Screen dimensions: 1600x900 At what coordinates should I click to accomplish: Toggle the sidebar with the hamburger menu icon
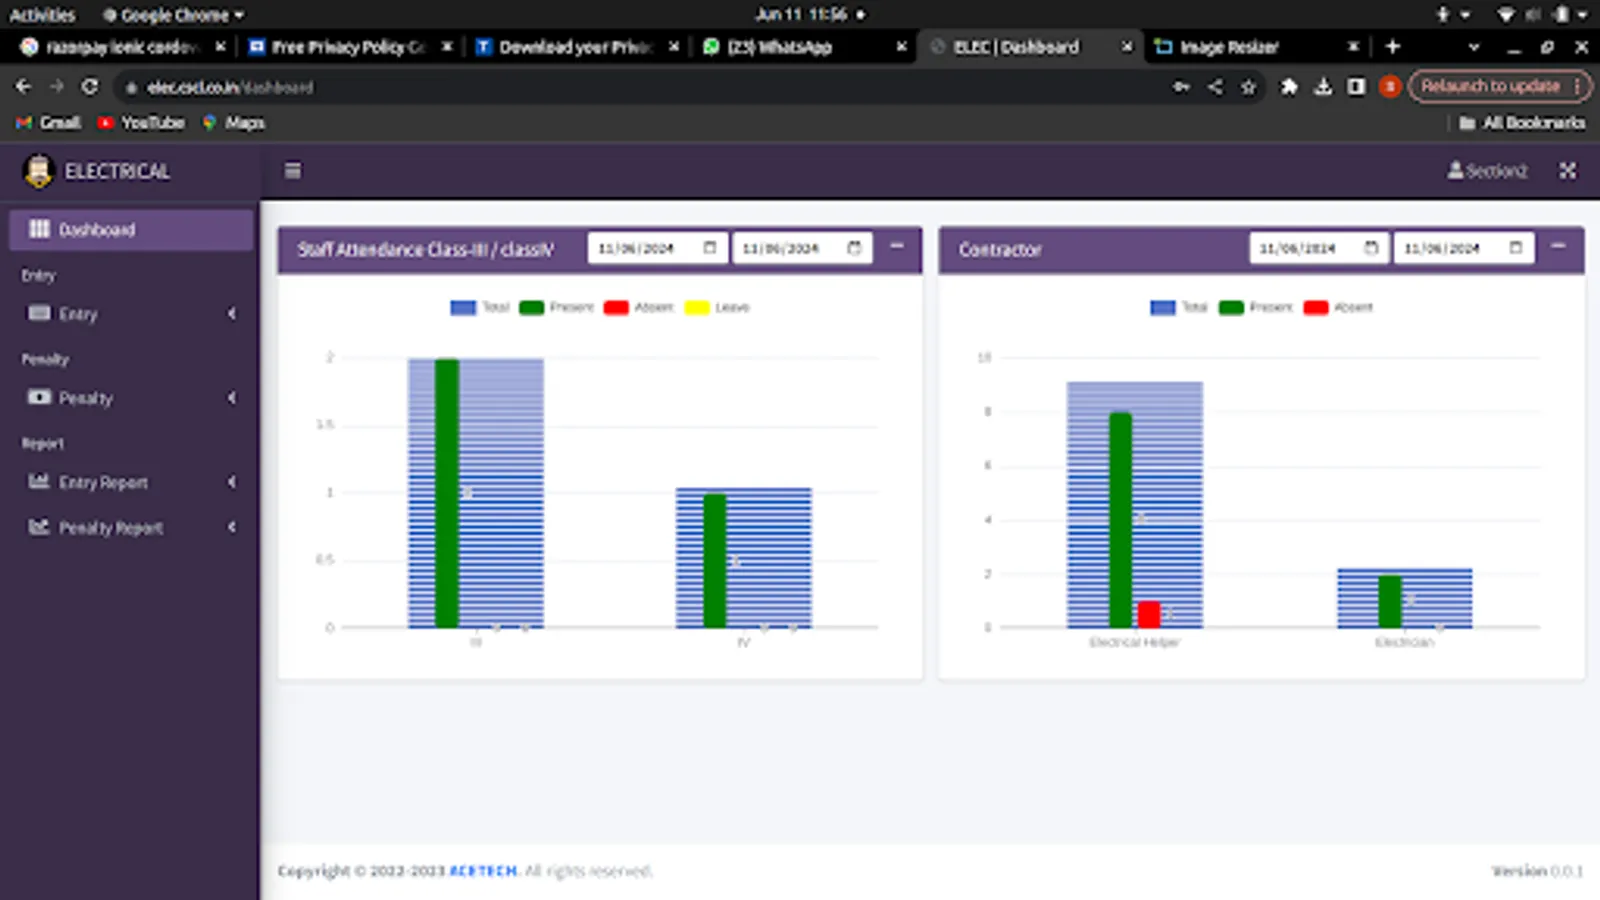point(292,171)
